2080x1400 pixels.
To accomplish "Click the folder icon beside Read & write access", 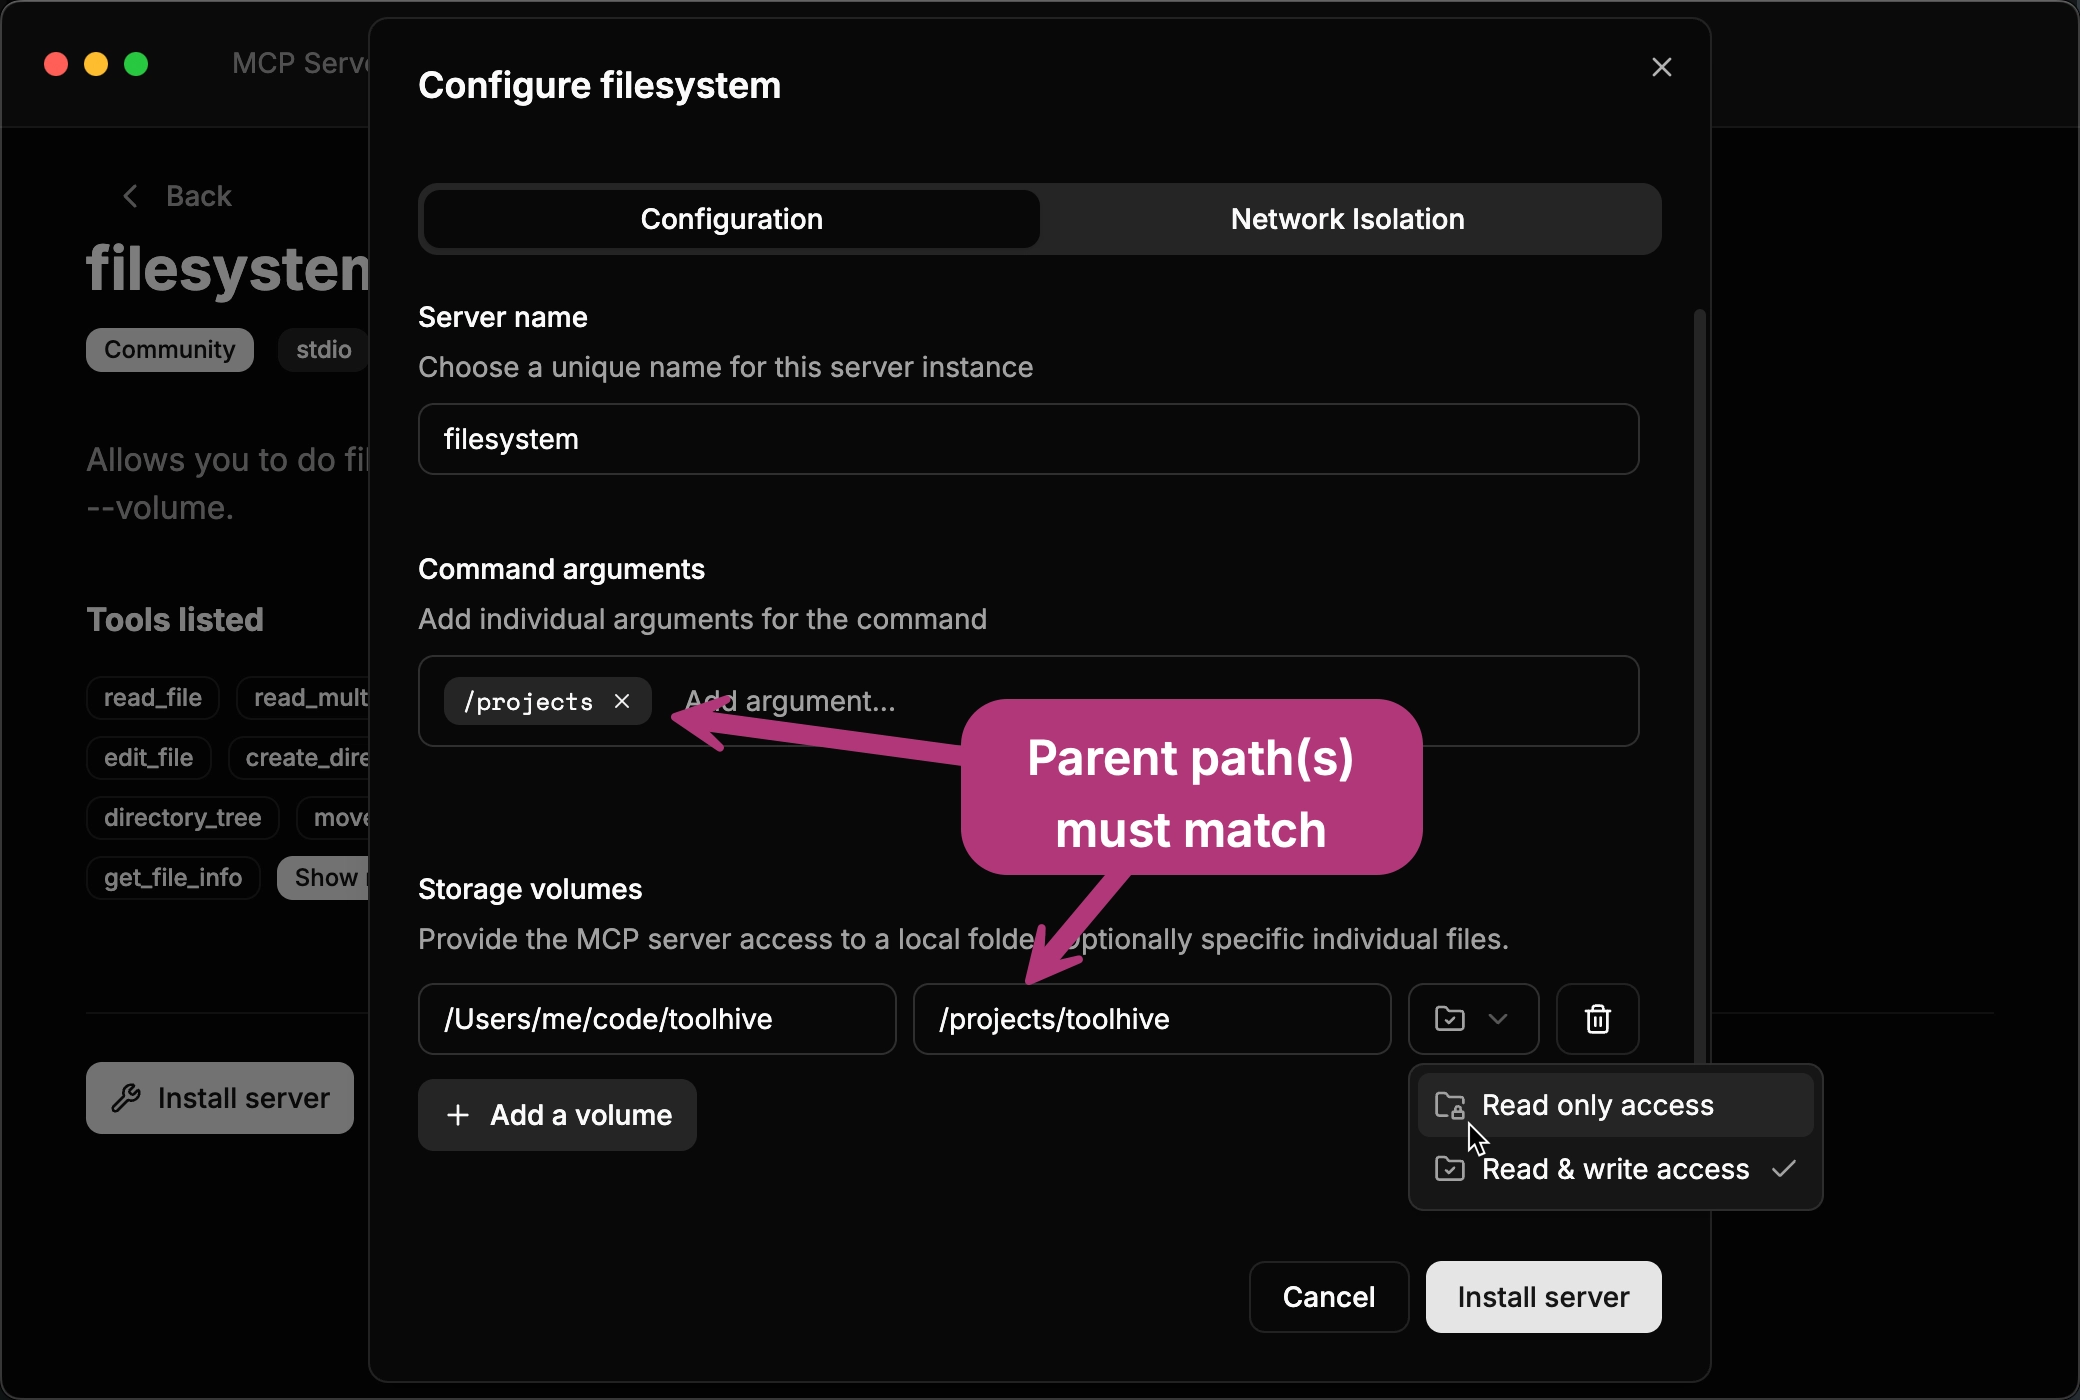I will pyautogui.click(x=1449, y=1169).
